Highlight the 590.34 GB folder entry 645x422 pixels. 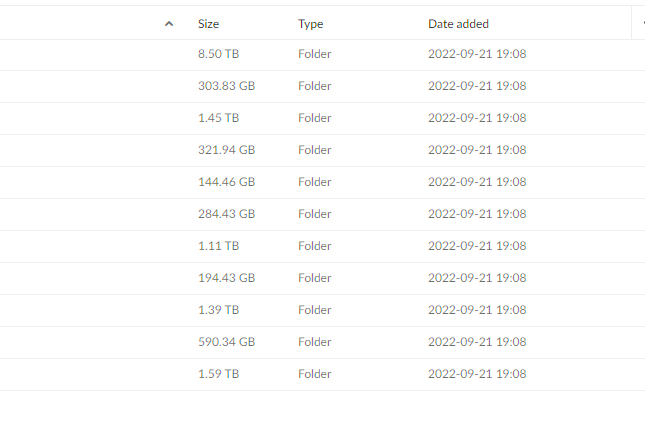226,342
